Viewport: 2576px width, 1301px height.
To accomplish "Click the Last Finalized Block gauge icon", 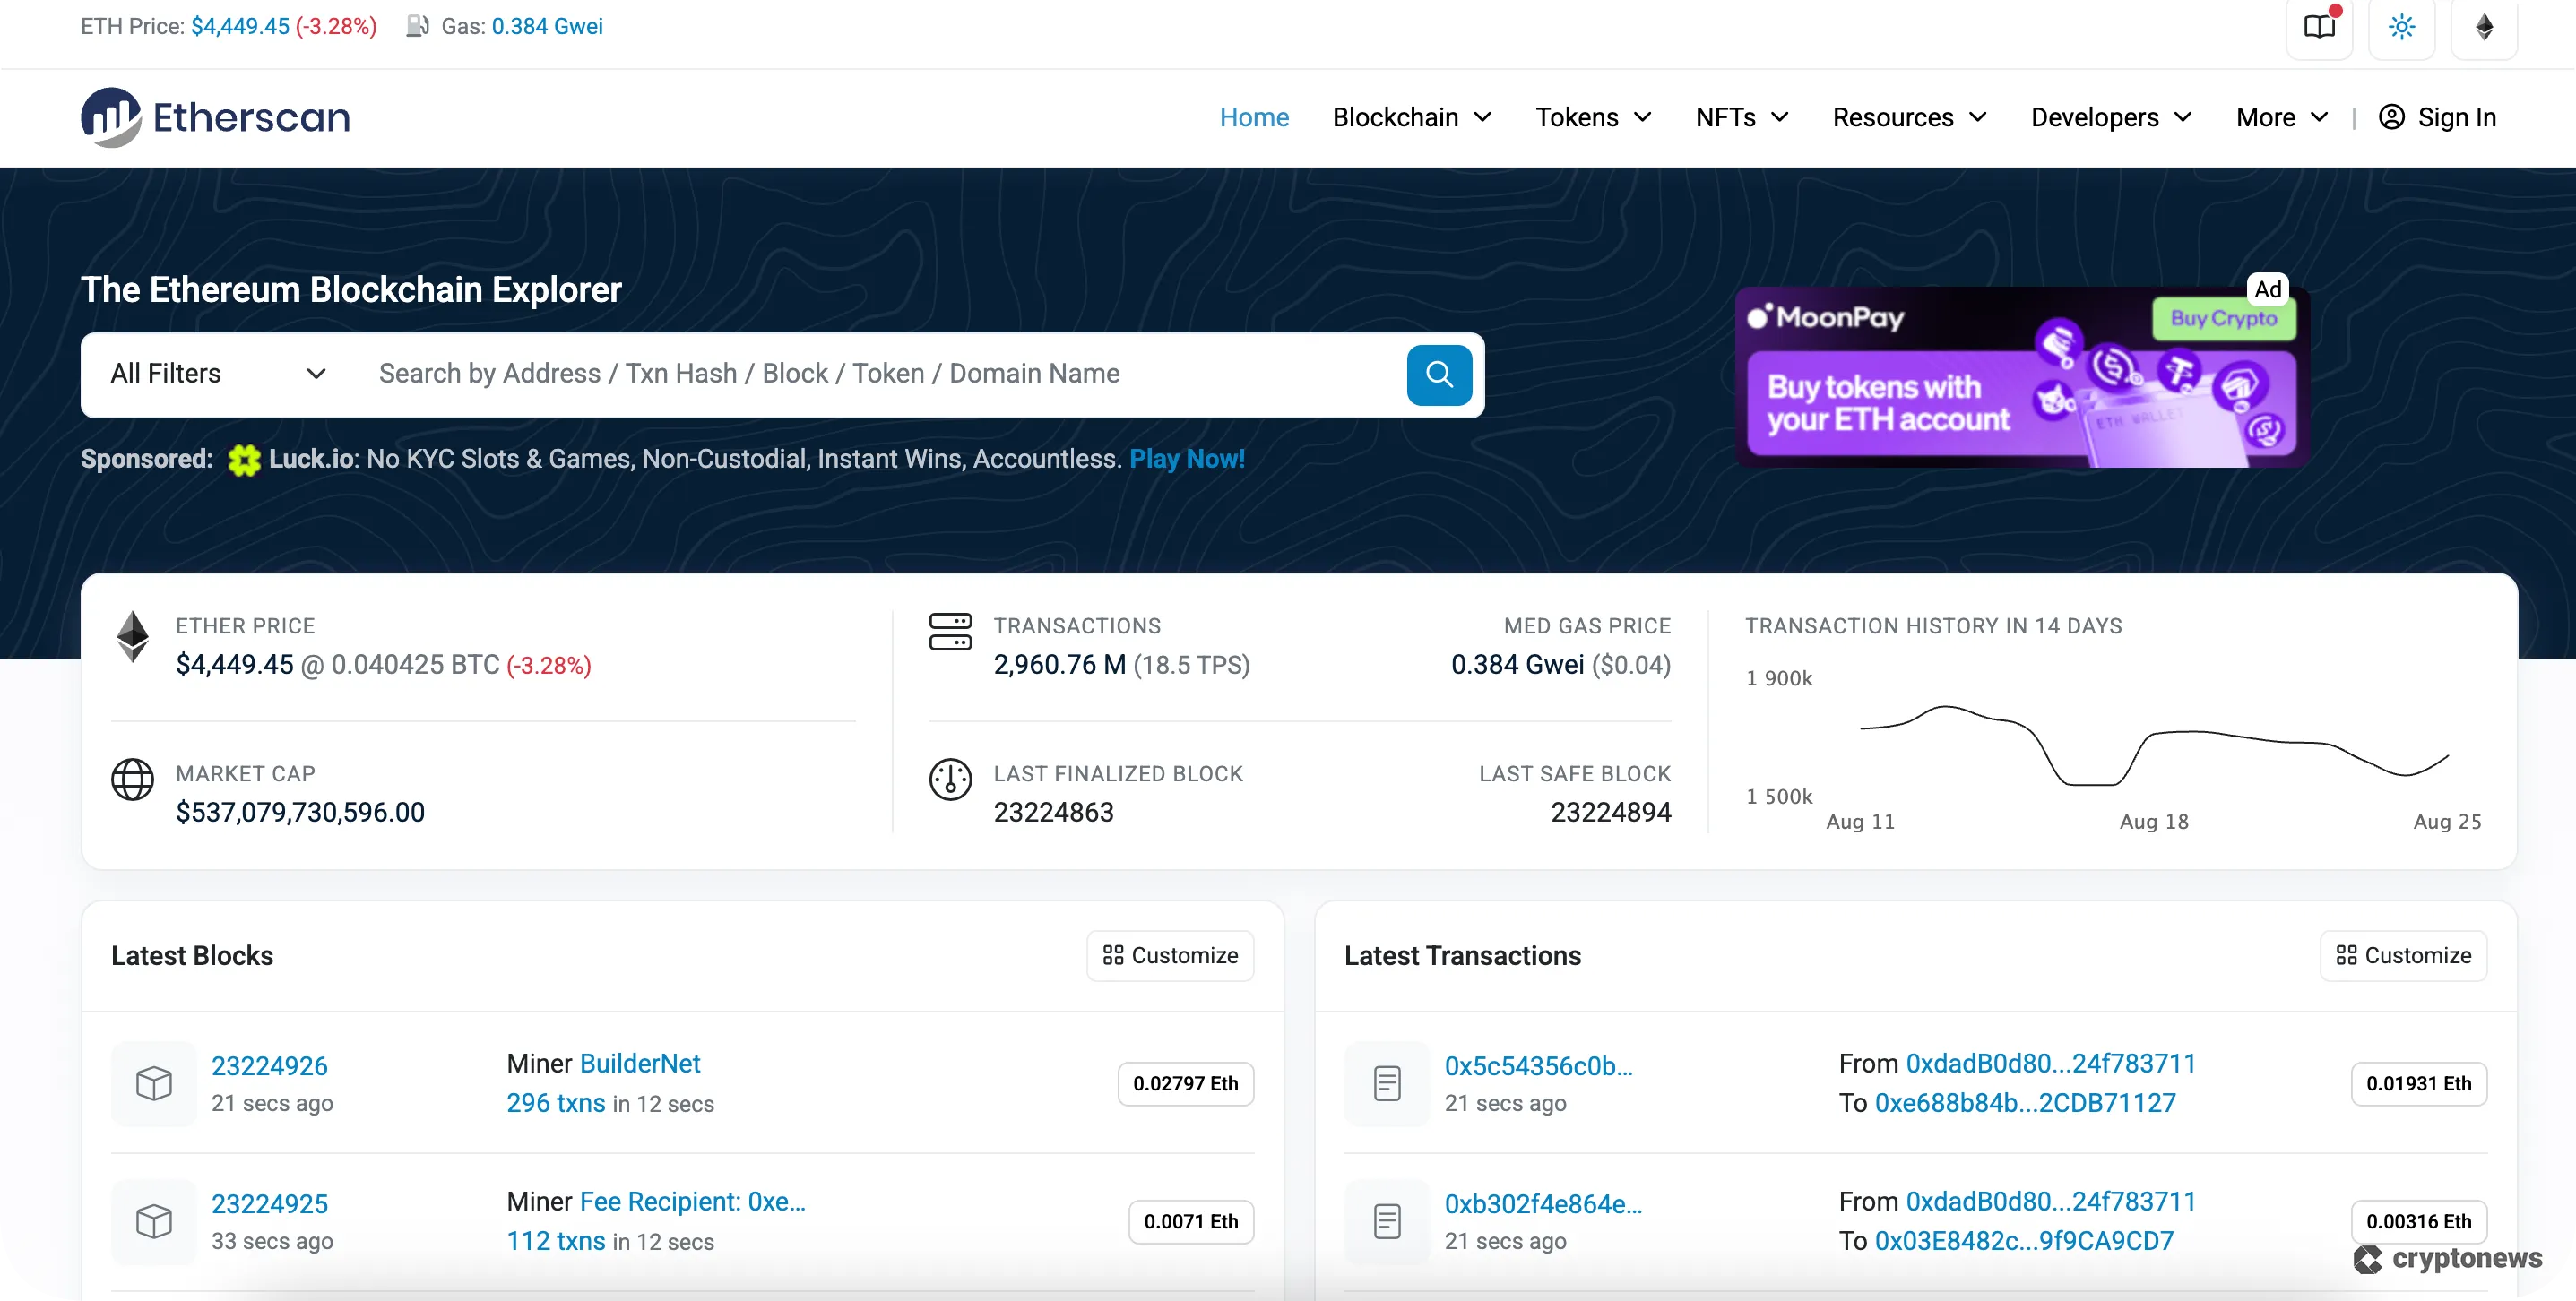I will [949, 780].
